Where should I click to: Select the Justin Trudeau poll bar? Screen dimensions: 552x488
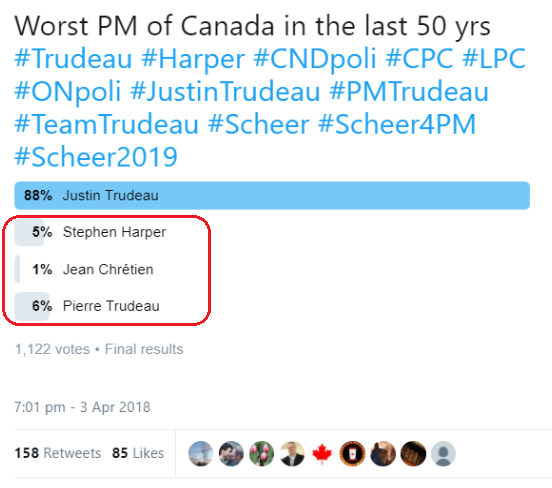272,195
